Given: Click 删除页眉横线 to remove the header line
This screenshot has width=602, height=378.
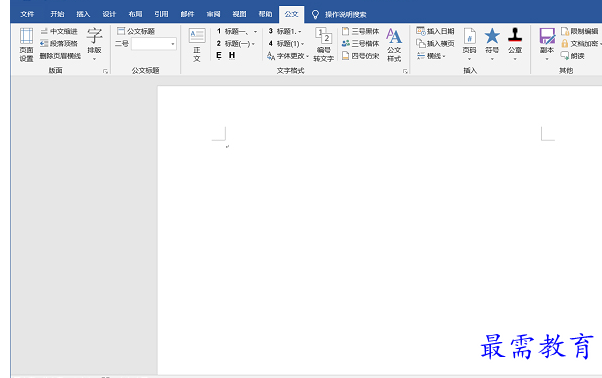Looking at the screenshot, I should point(60,56).
